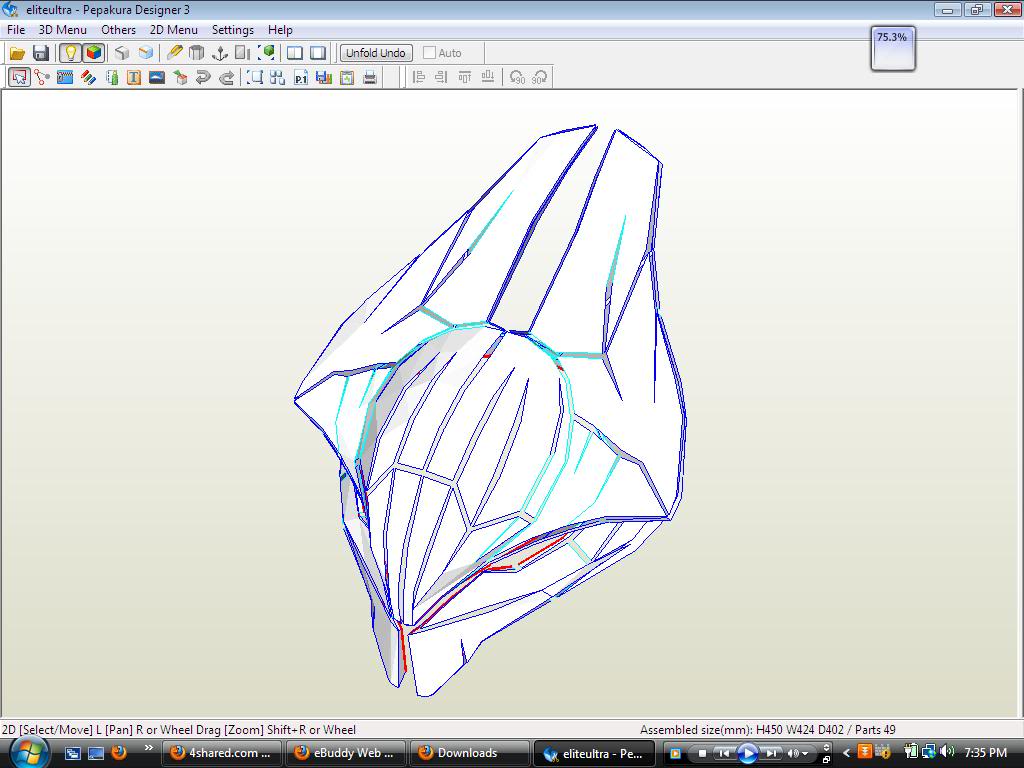This screenshot has height=768, width=1024.
Task: Click the rotate 90 clockwise icon
Action: coord(540,78)
